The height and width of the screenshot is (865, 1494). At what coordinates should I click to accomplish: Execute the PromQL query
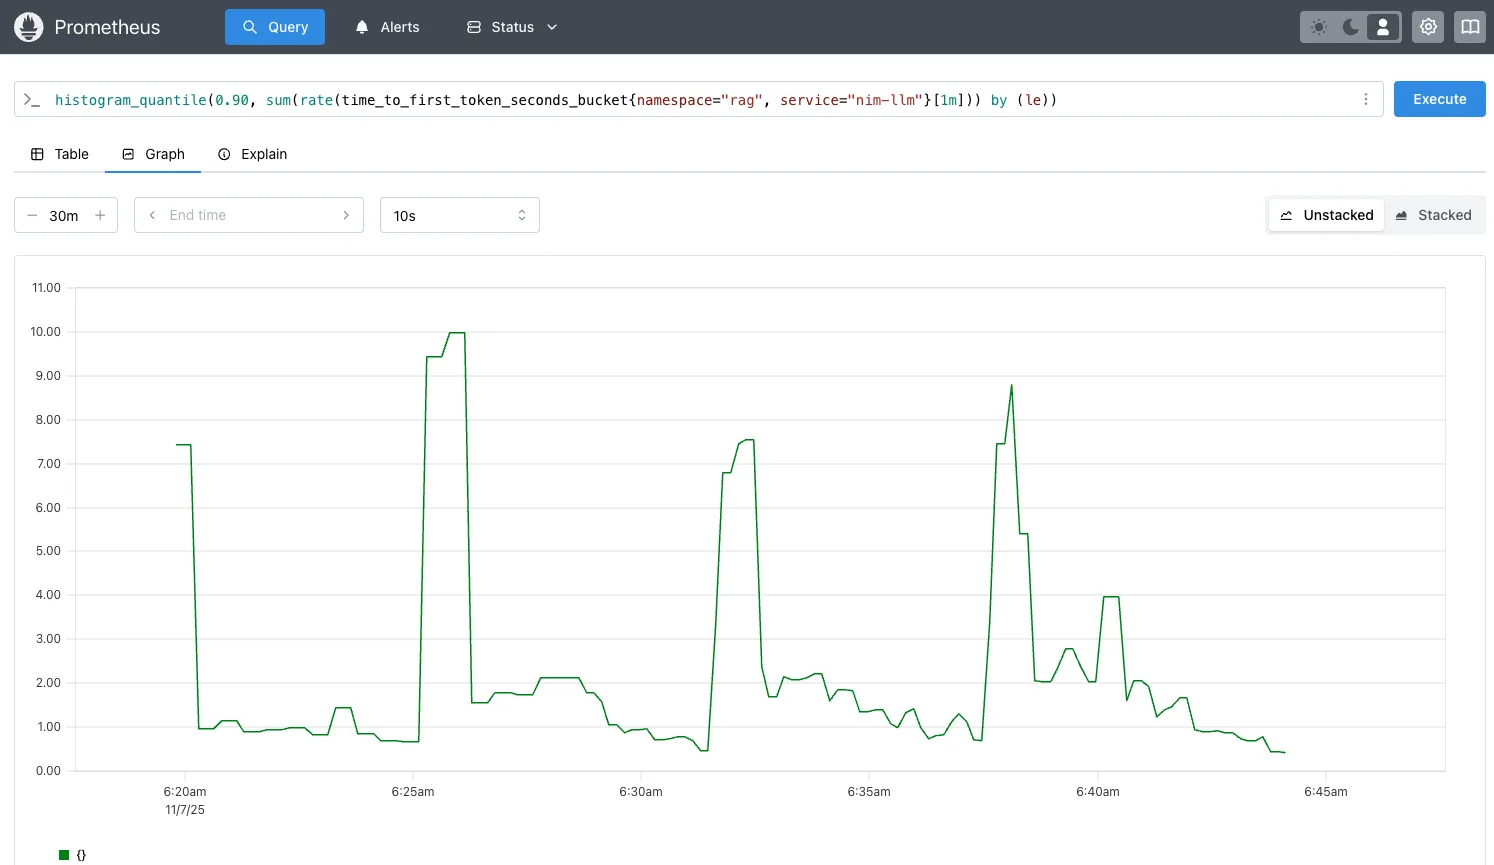(x=1439, y=99)
